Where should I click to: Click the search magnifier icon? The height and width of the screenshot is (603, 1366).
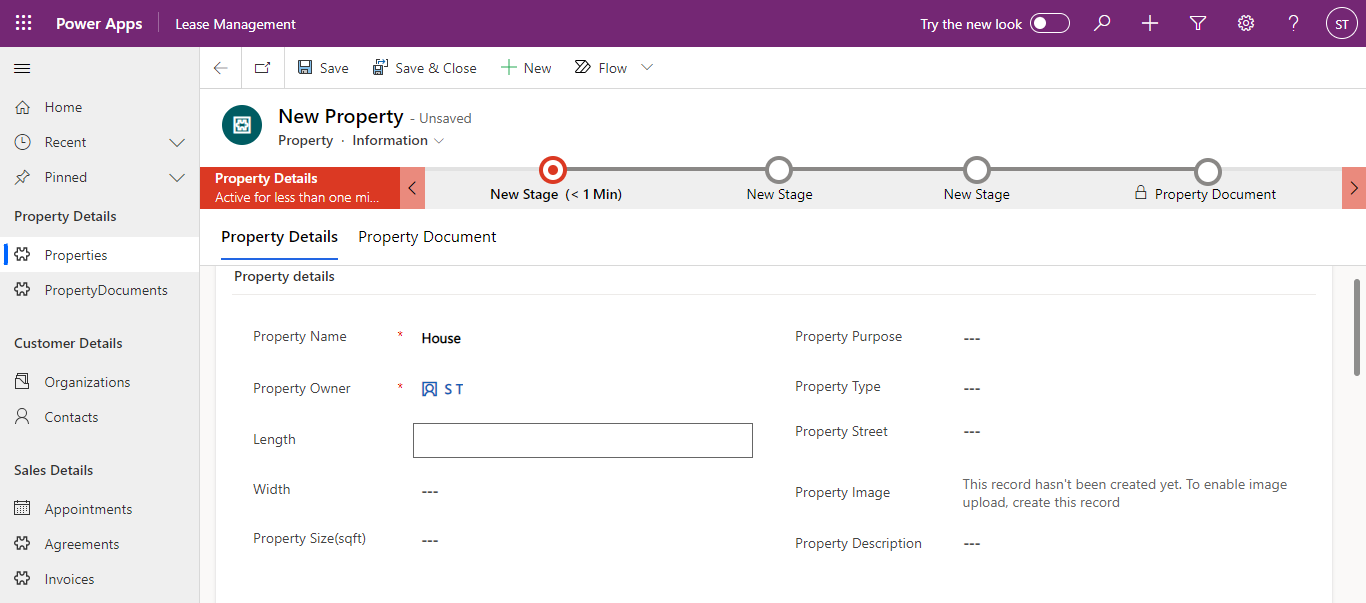point(1102,23)
